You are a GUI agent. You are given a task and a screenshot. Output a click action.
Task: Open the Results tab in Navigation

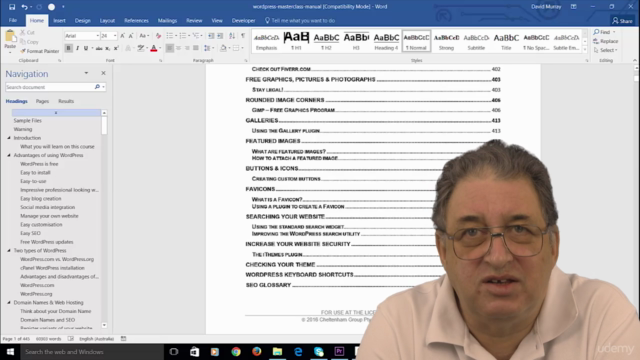point(66,101)
